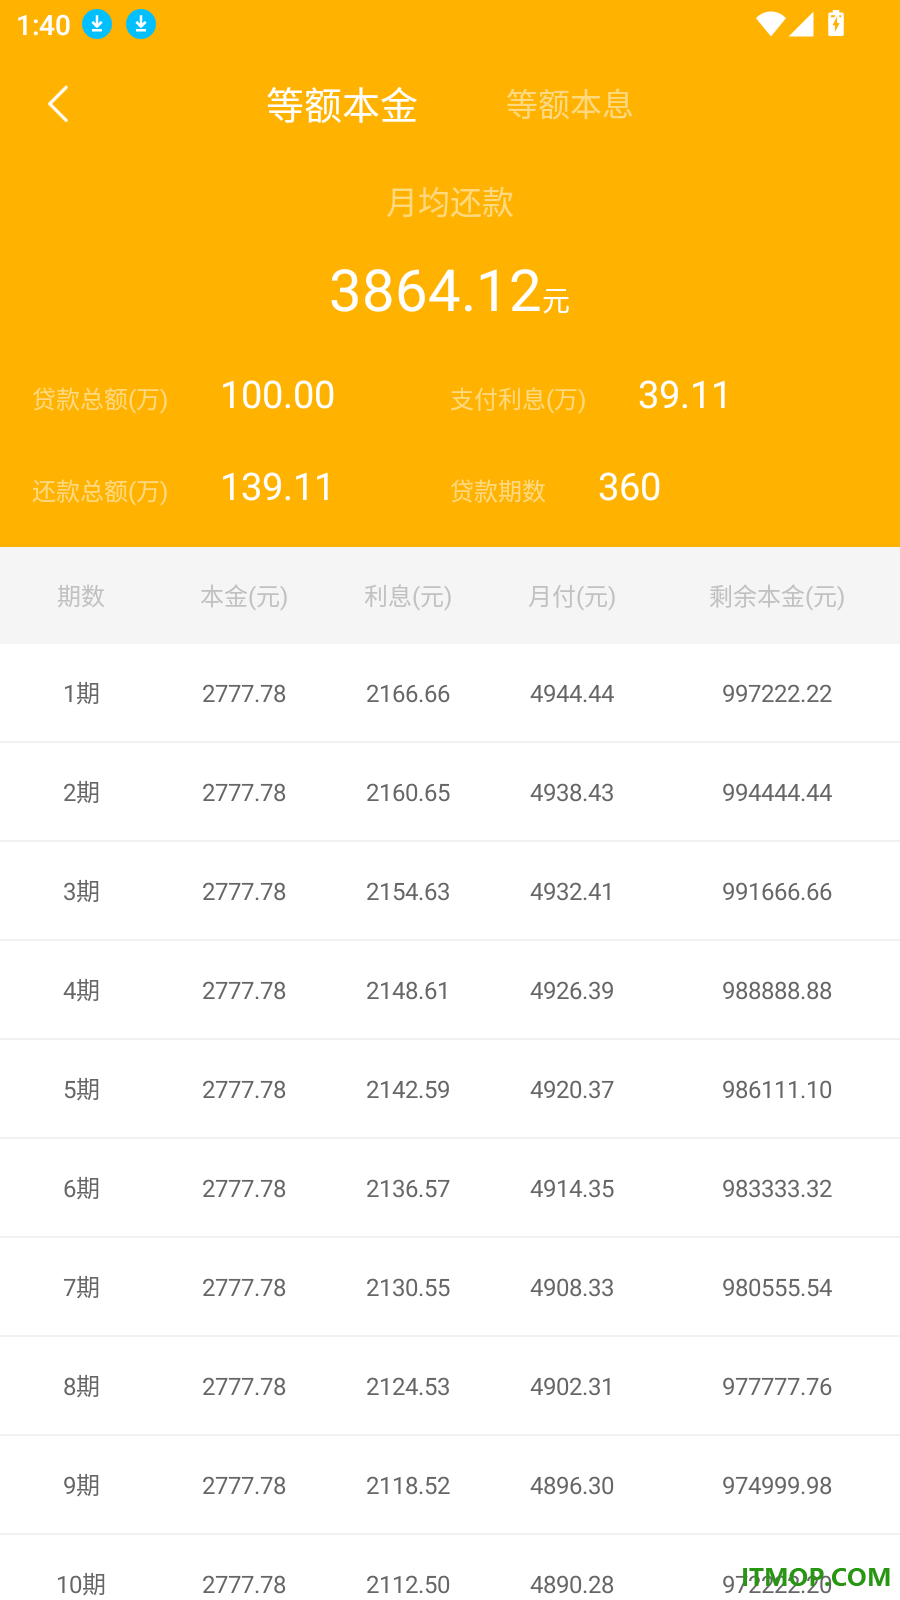Screen dimensions: 900x1600
Task: Select the 1期 row label
Action: pyautogui.click(x=81, y=694)
